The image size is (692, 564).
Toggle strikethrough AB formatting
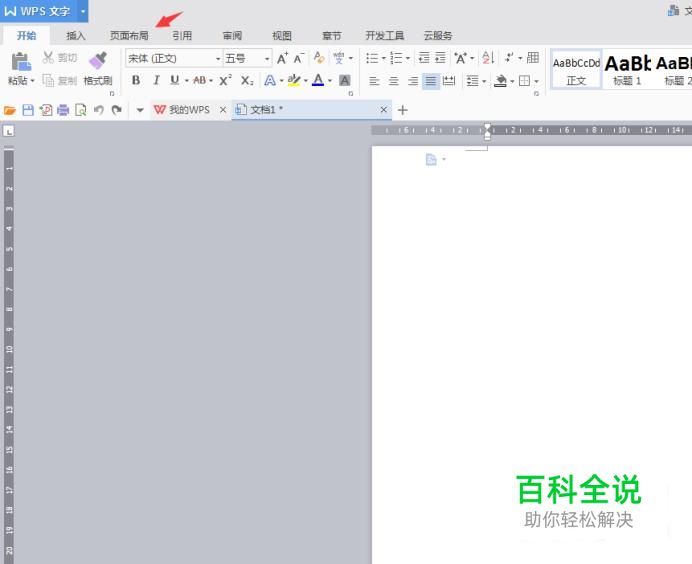tap(199, 80)
